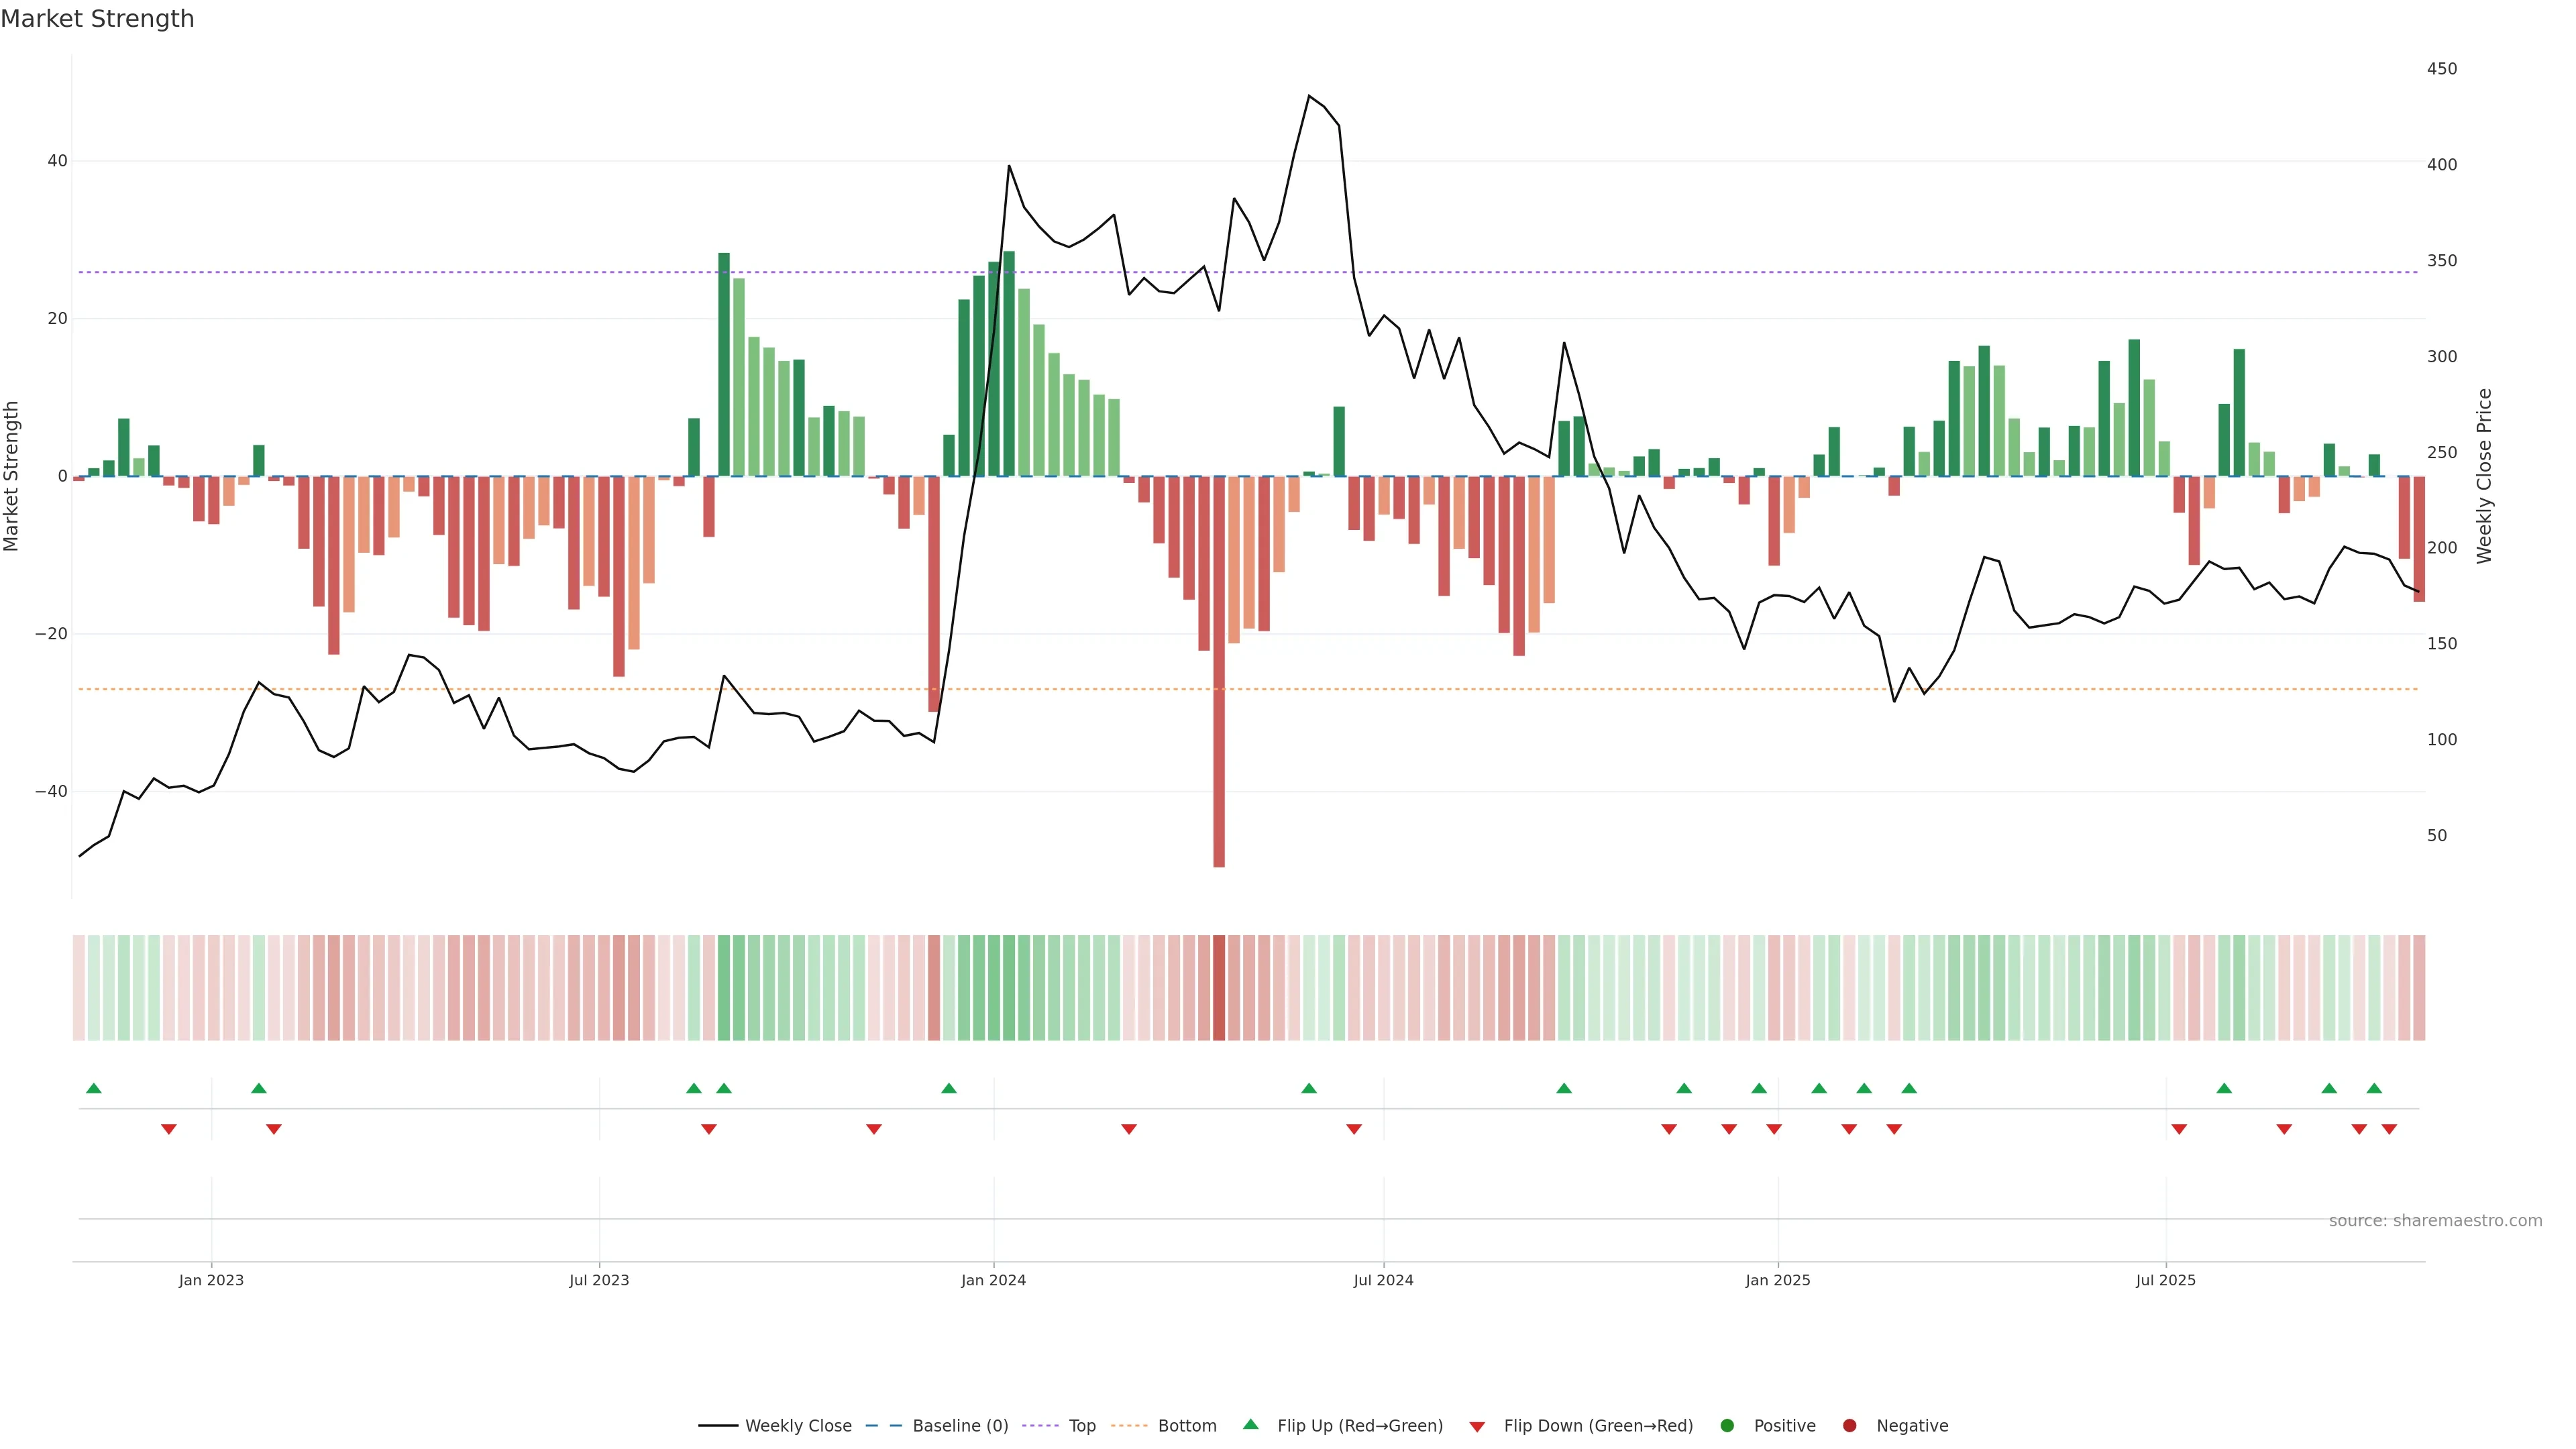Hide the Top threshold legend item

coord(1081,1425)
